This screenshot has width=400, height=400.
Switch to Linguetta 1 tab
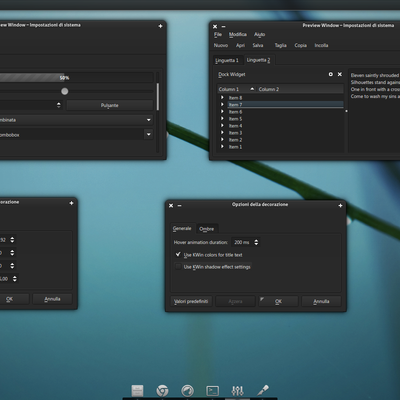(227, 60)
